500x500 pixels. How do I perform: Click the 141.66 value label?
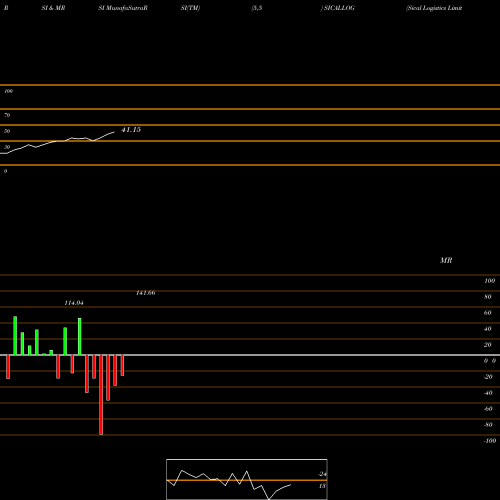(x=146, y=293)
